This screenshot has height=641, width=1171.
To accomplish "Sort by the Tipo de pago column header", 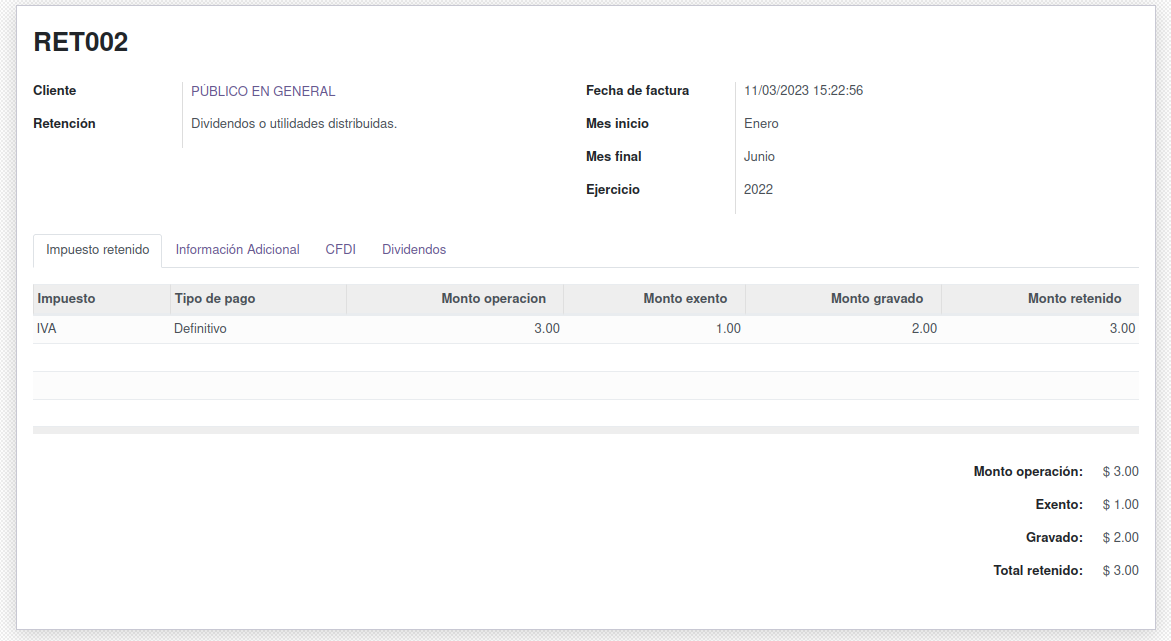I will click(x=215, y=299).
